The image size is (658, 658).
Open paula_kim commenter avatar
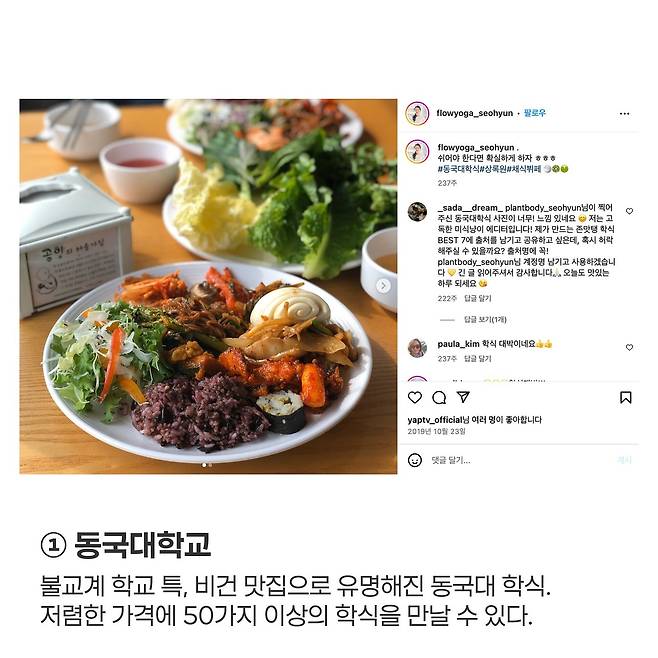tap(417, 348)
